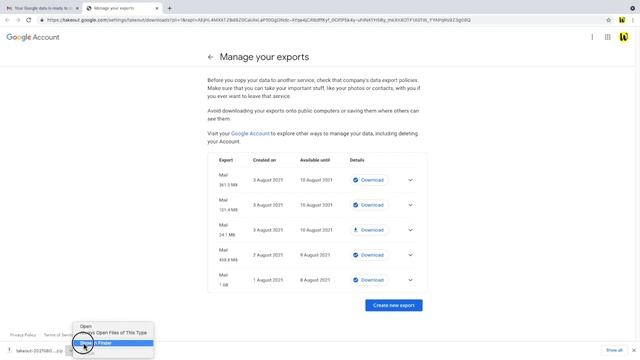
Task: Go back using the Manage your exports arrow
Action: point(210,57)
